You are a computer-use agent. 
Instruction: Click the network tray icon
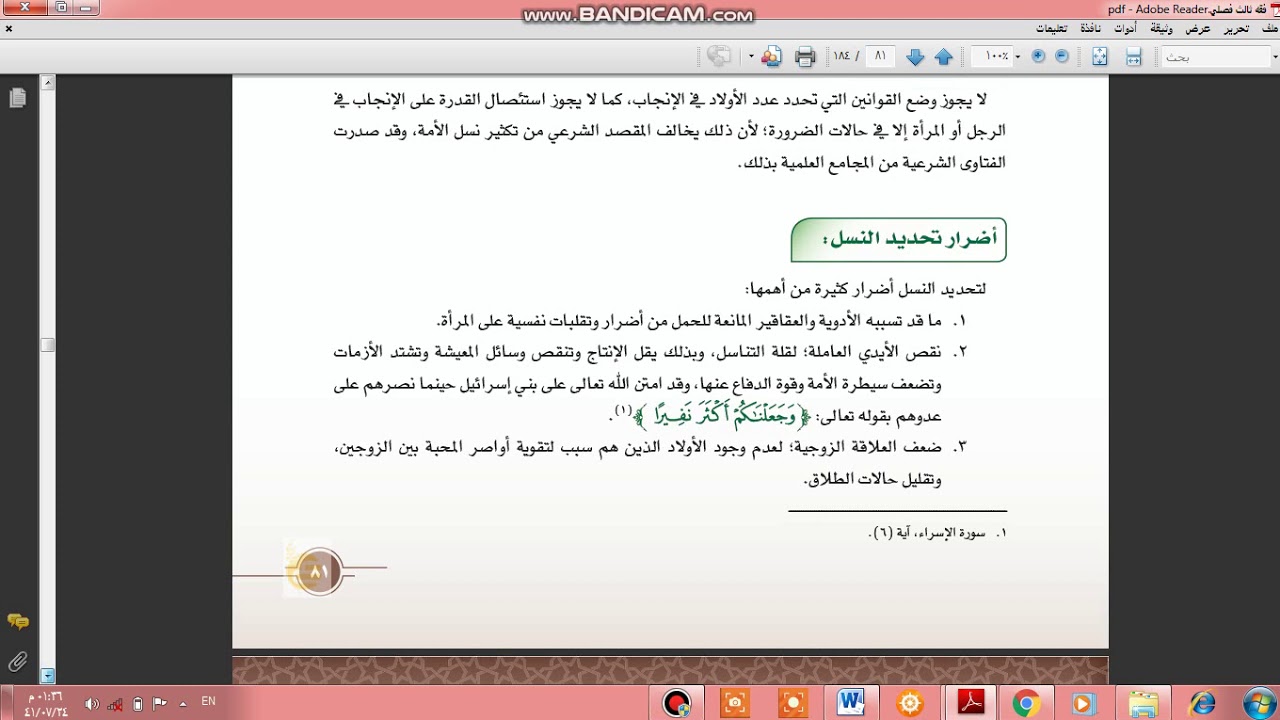tap(115, 704)
